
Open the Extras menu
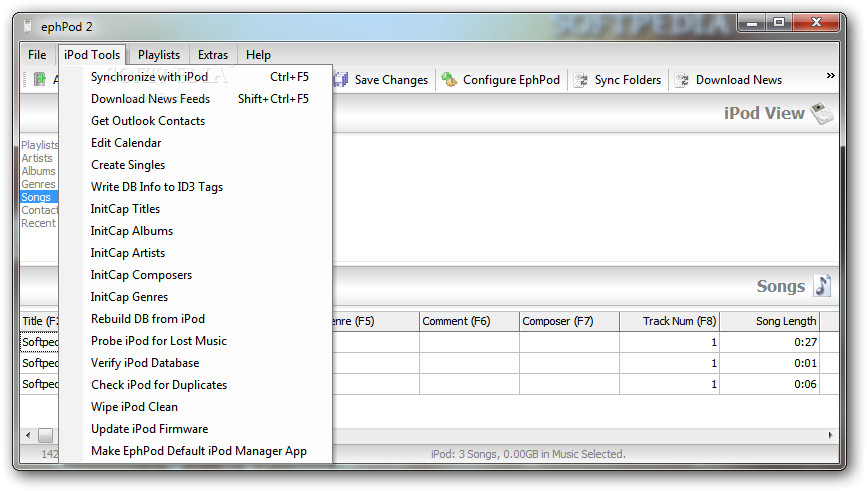(213, 55)
